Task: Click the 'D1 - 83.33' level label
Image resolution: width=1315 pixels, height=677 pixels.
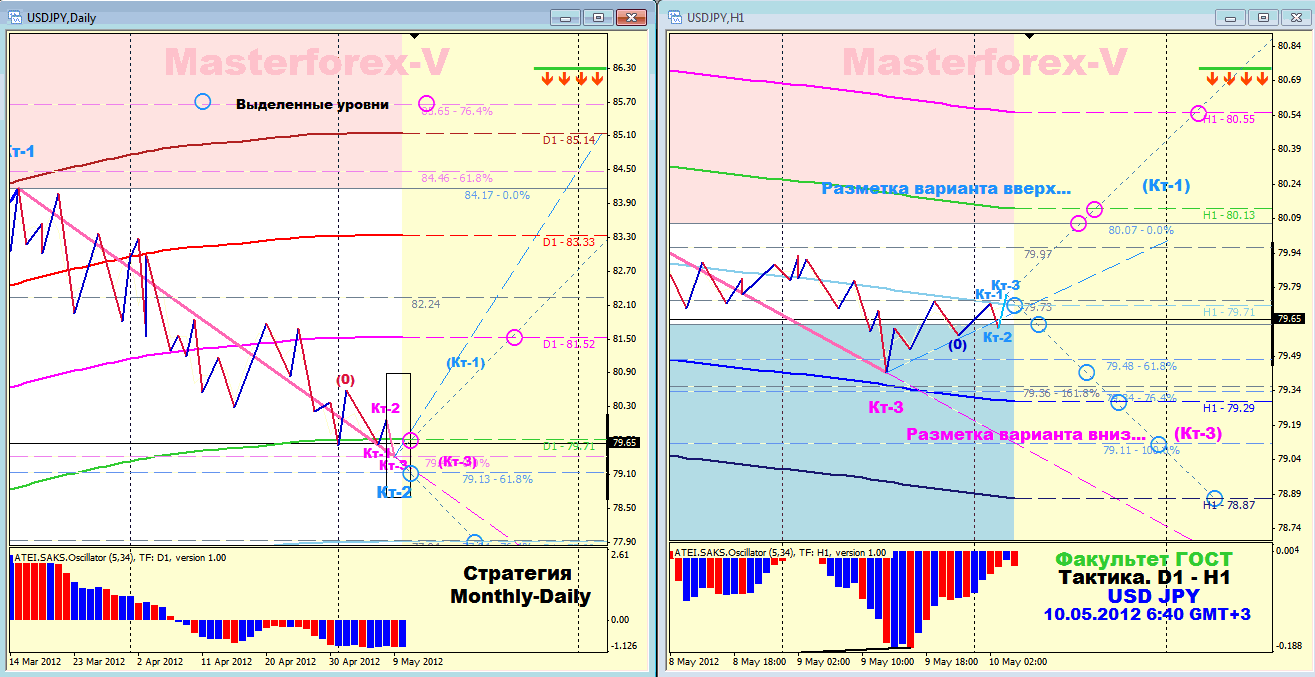Action: click(x=568, y=242)
